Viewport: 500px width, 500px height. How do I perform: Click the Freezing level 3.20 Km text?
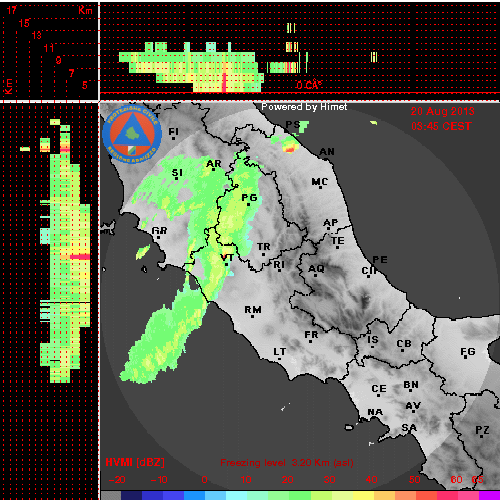[287, 463]
